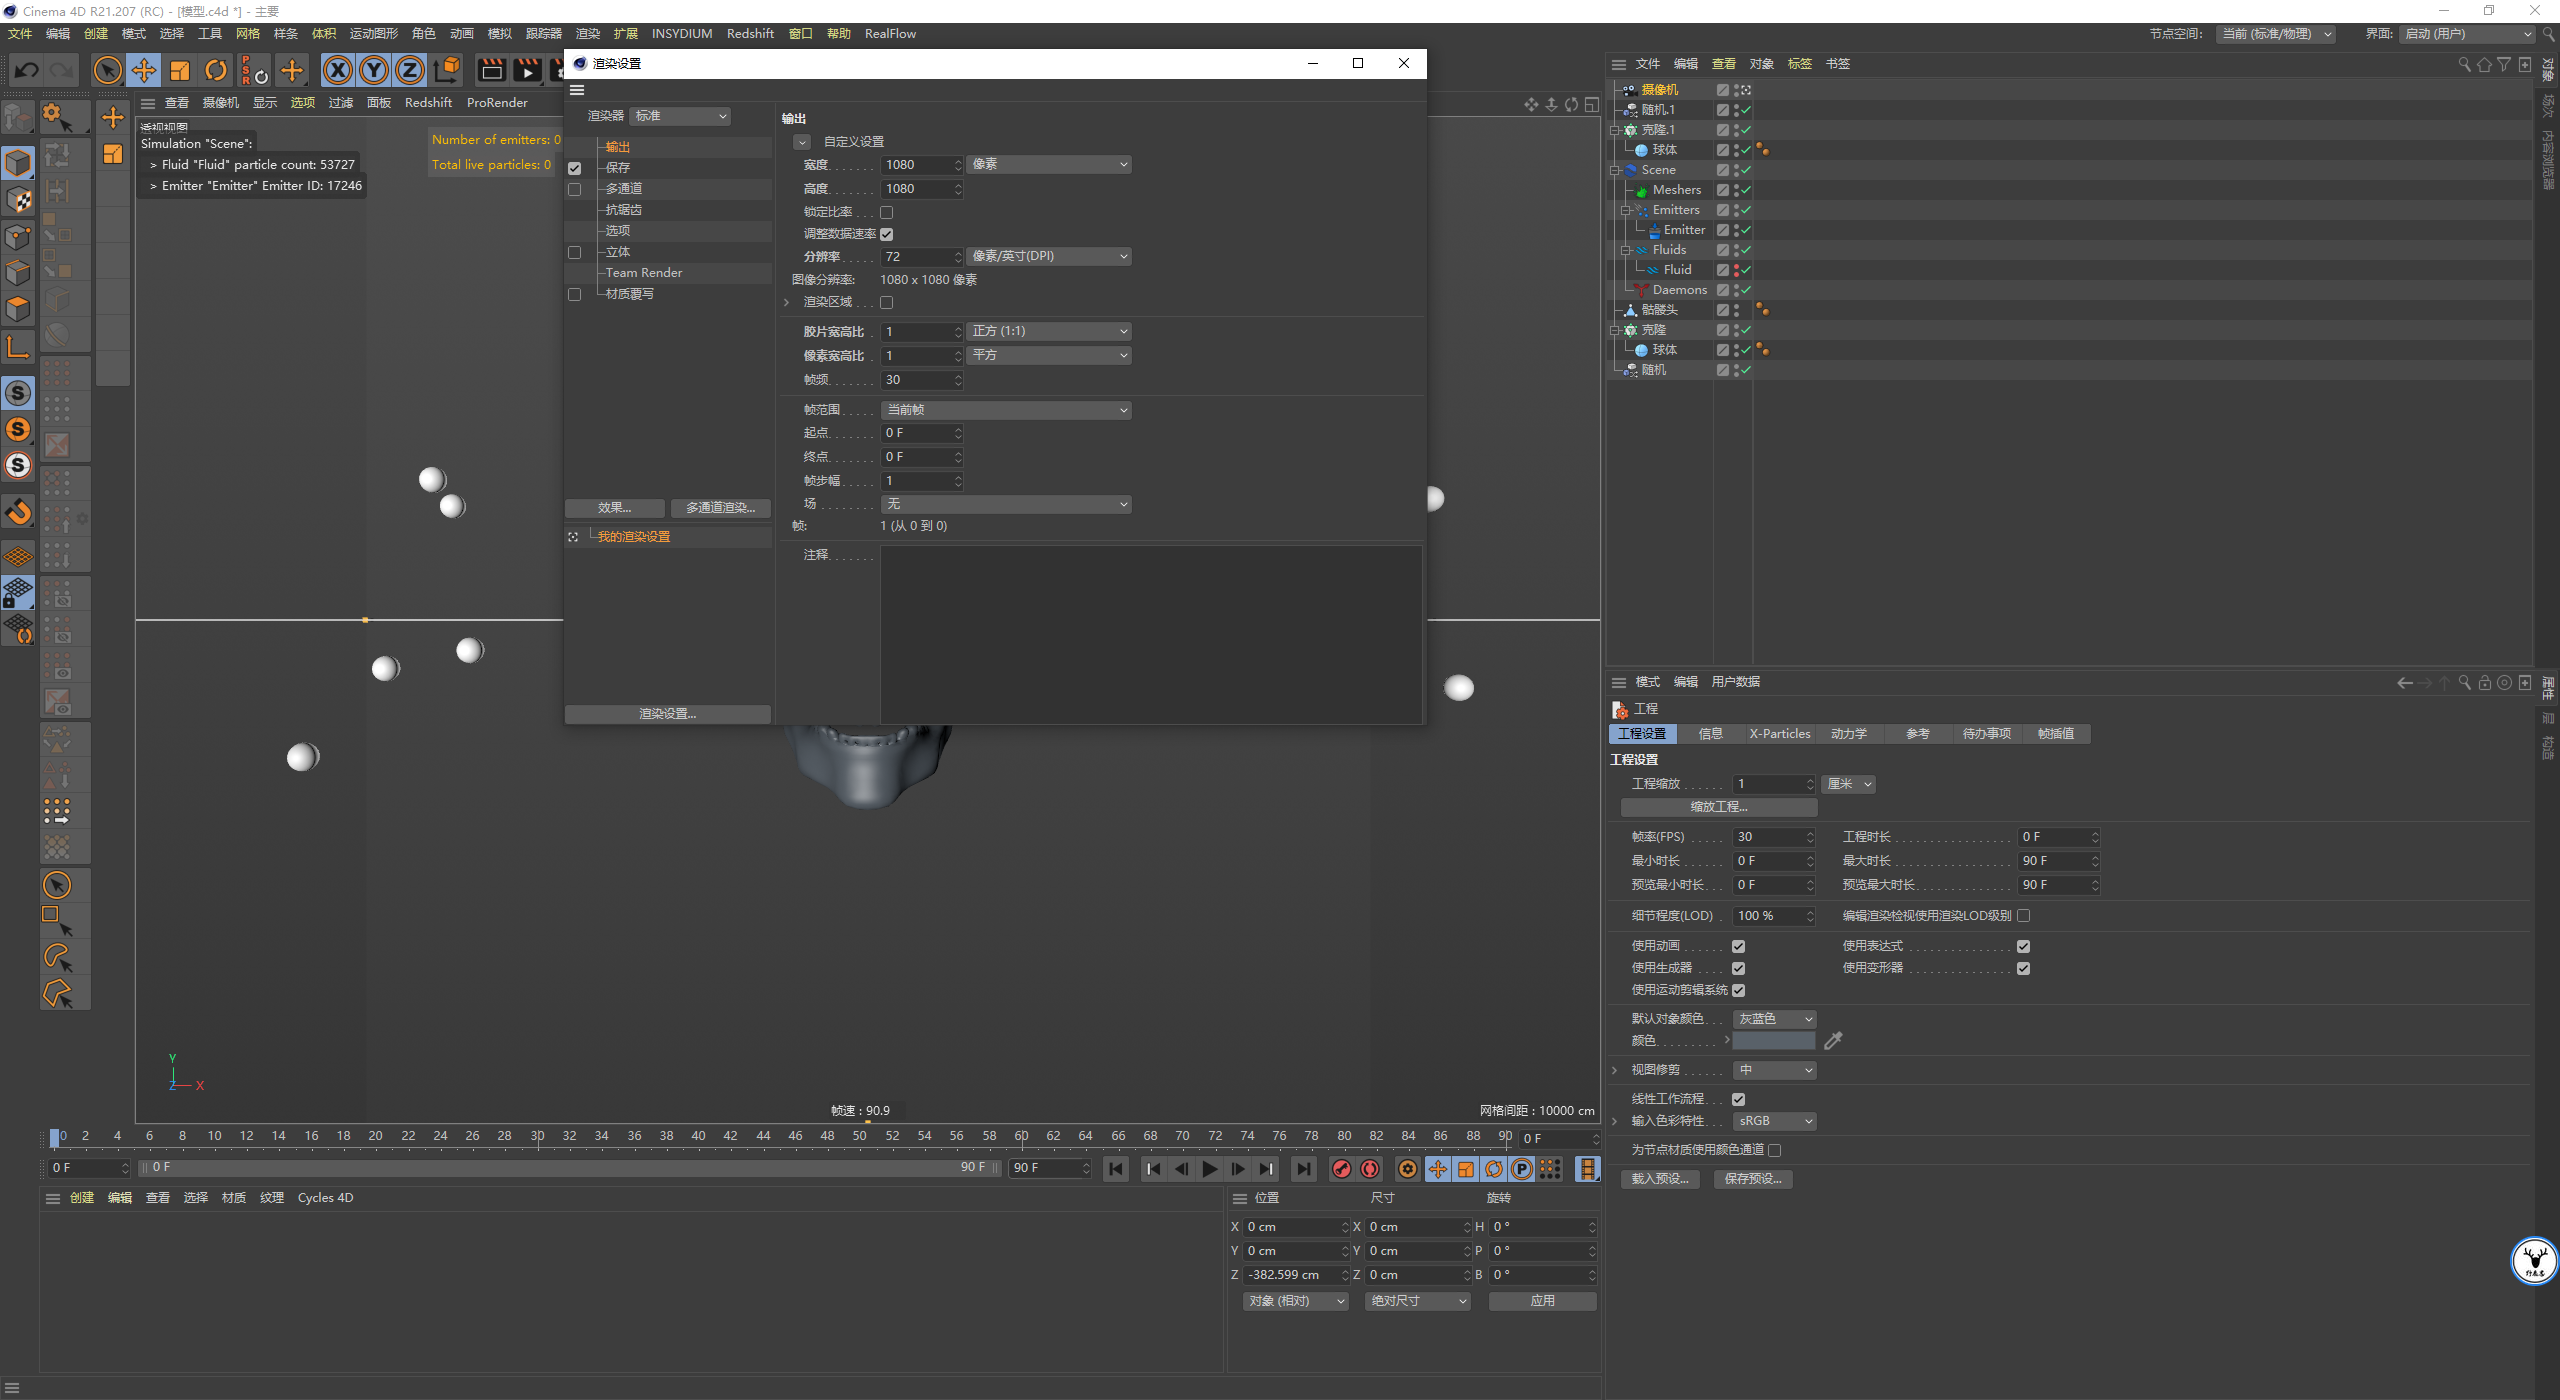Open the 默认对象颜色 灰蓝色 dropdown

(1774, 1020)
